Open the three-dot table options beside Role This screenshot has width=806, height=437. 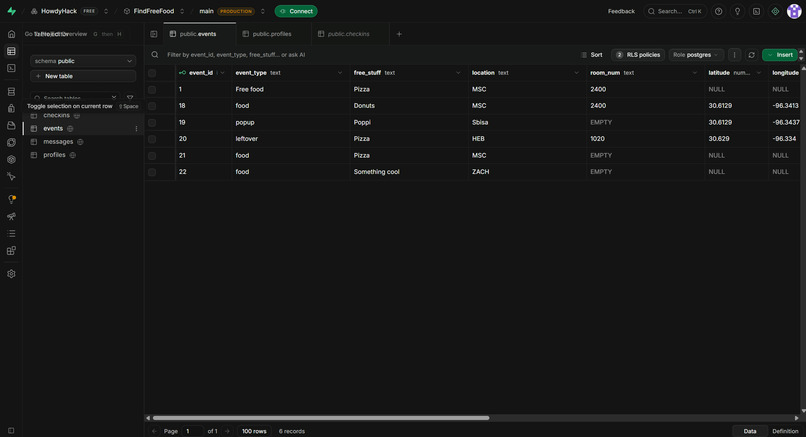[x=735, y=55]
